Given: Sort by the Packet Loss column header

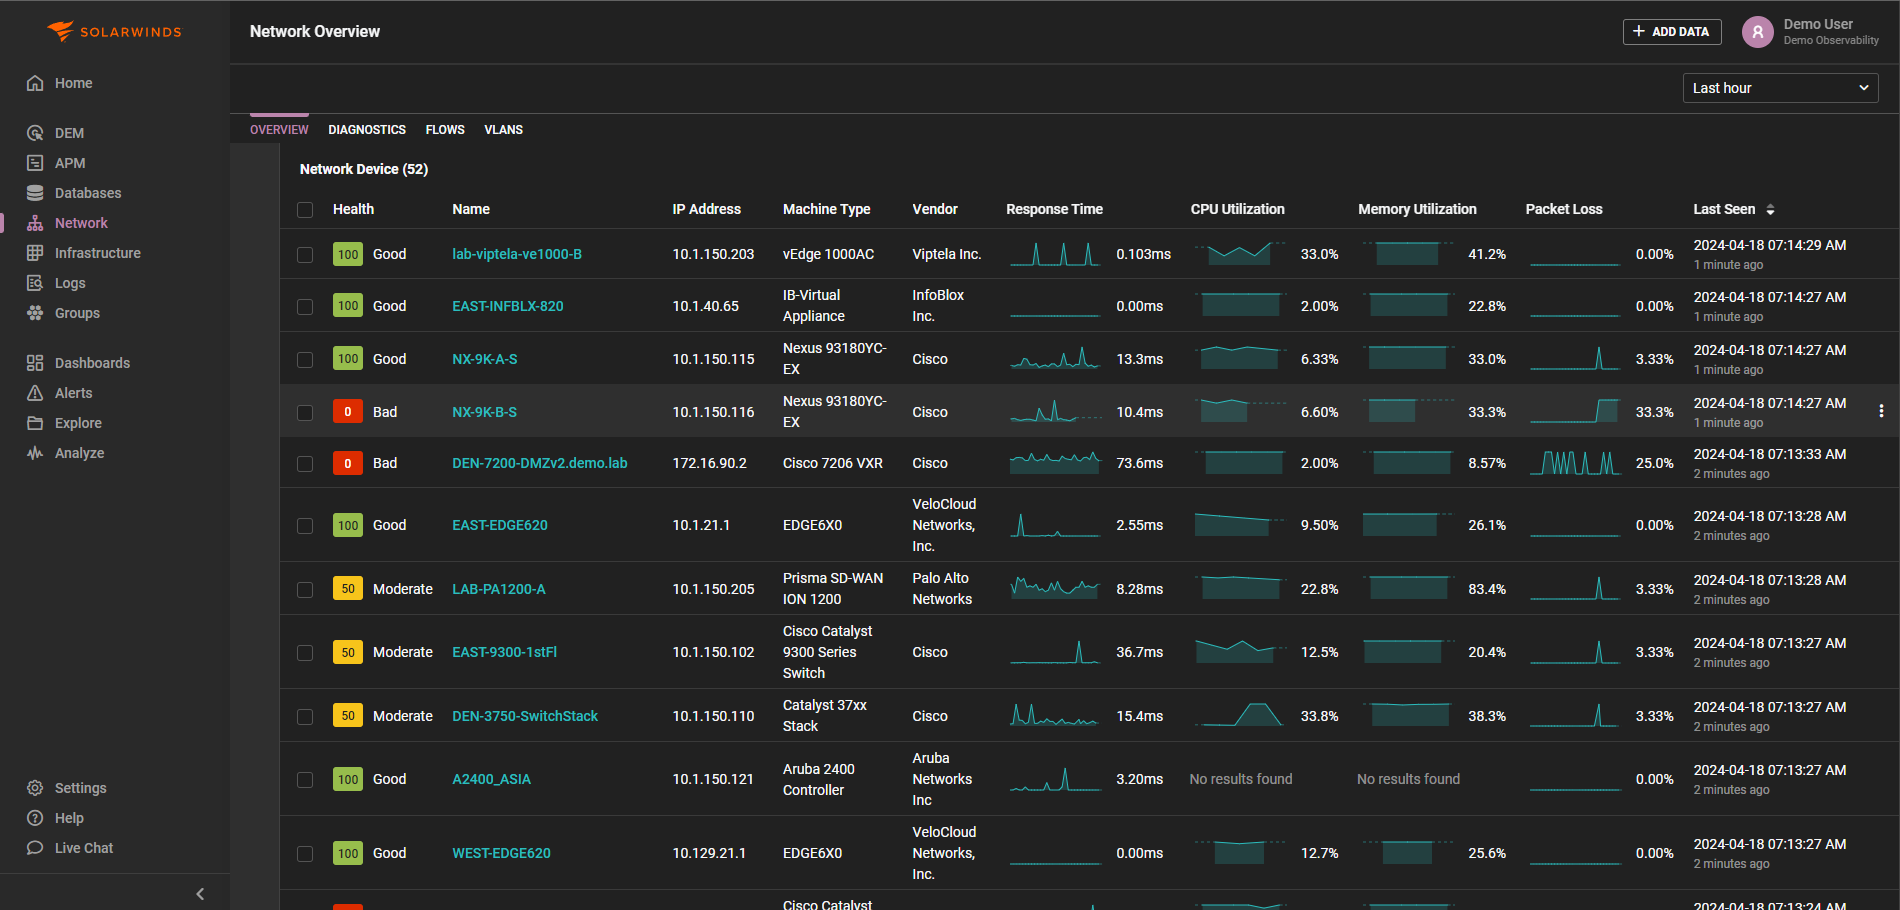Looking at the screenshot, I should coord(1564,209).
